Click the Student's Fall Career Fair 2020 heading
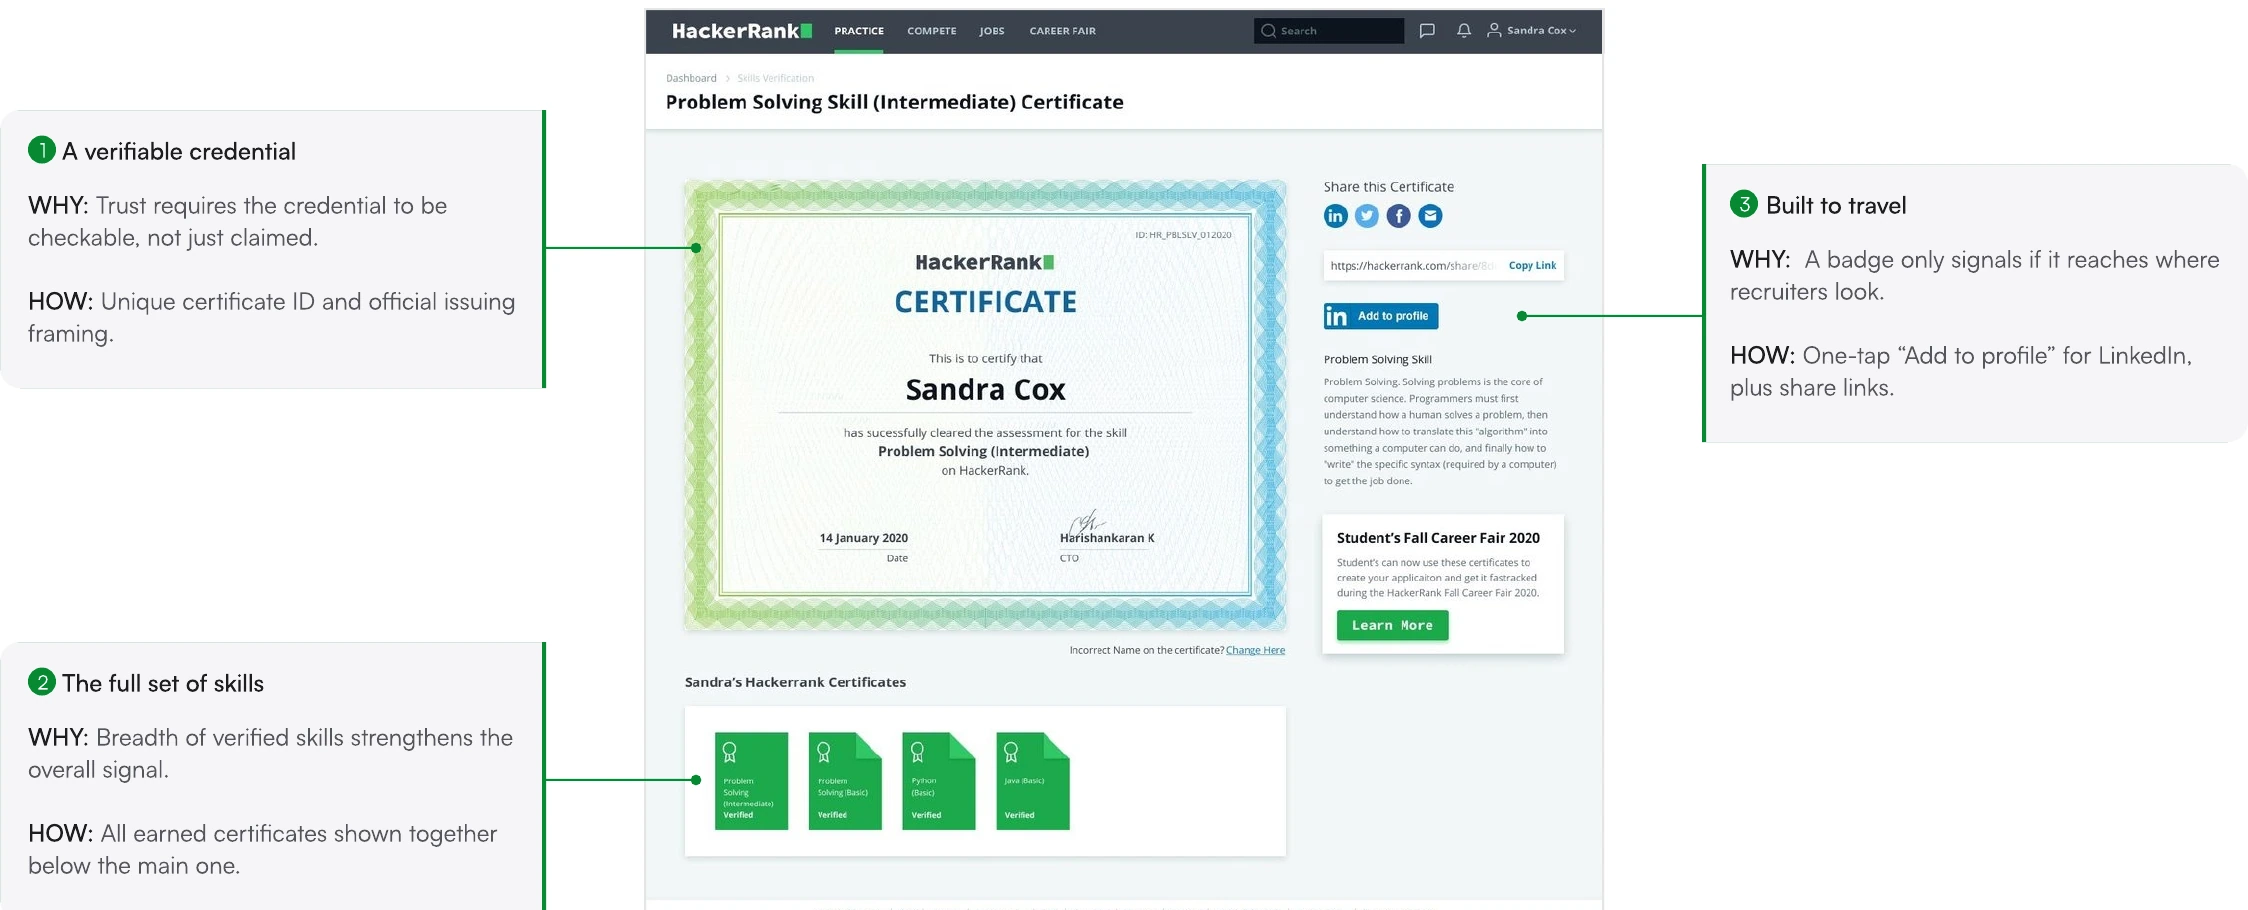Screen dimensions: 2248x910 (1438, 538)
